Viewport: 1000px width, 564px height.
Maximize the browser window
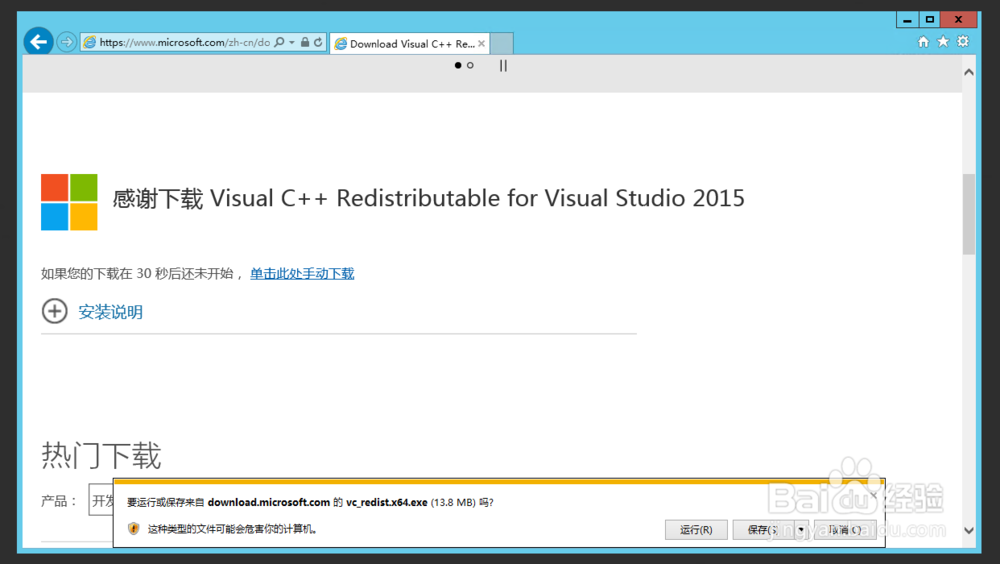pyautogui.click(x=929, y=20)
